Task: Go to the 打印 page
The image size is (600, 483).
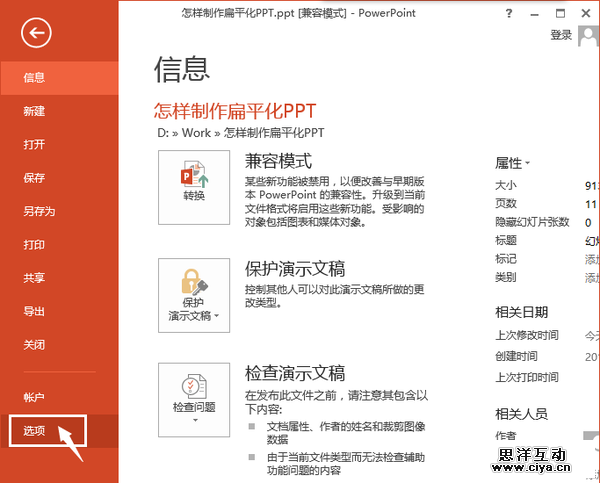Action: click(34, 244)
